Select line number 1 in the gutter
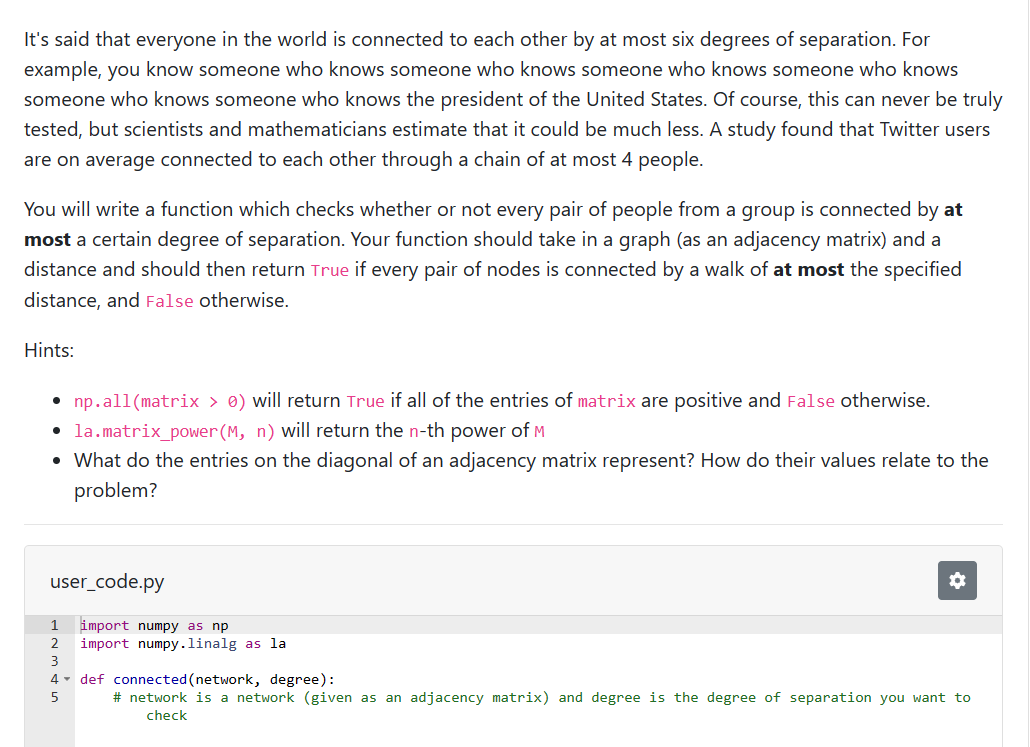 pyautogui.click(x=53, y=625)
